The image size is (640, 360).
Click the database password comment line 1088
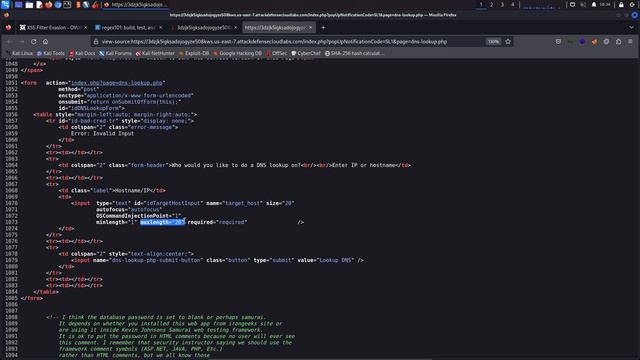(x=156, y=317)
